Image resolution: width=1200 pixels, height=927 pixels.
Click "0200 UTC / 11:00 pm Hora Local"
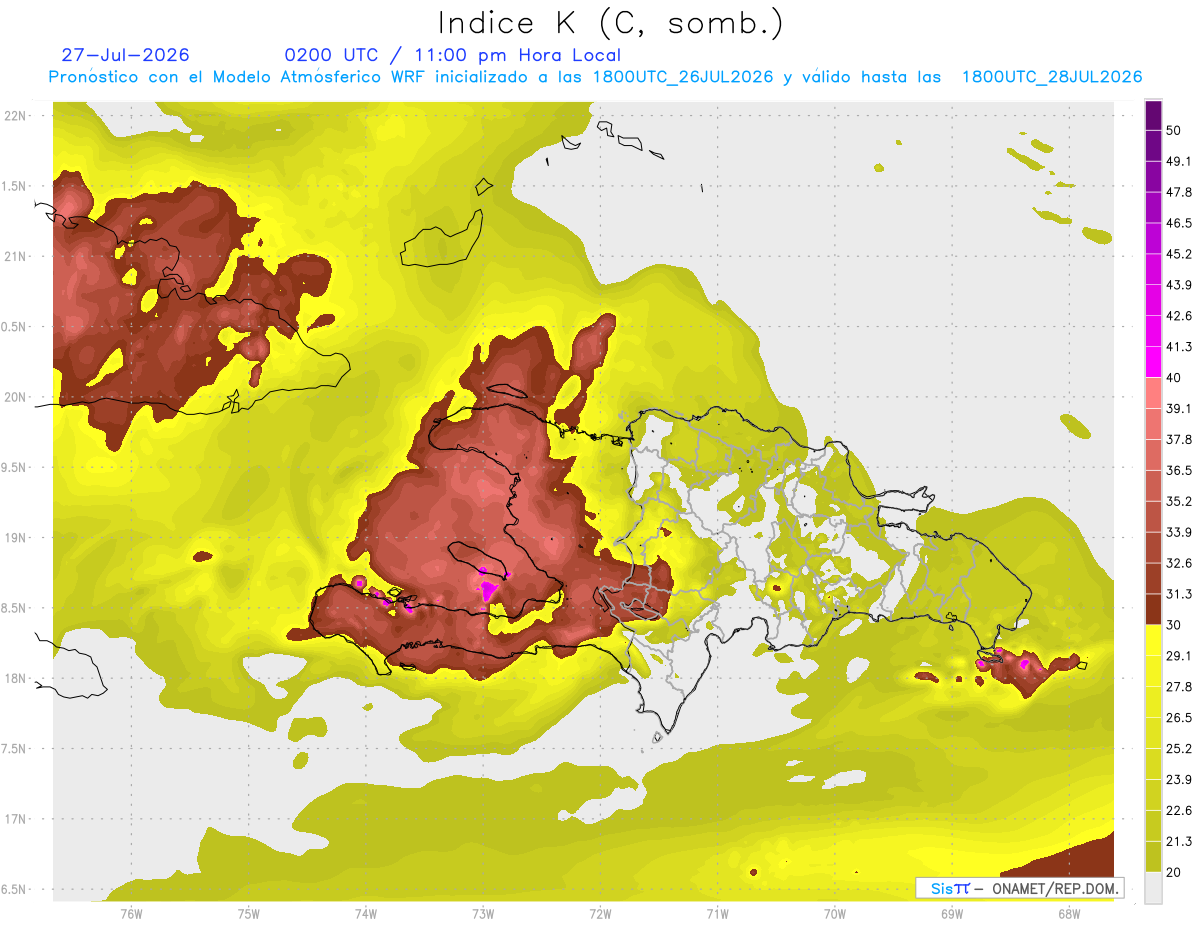pyautogui.click(x=453, y=55)
